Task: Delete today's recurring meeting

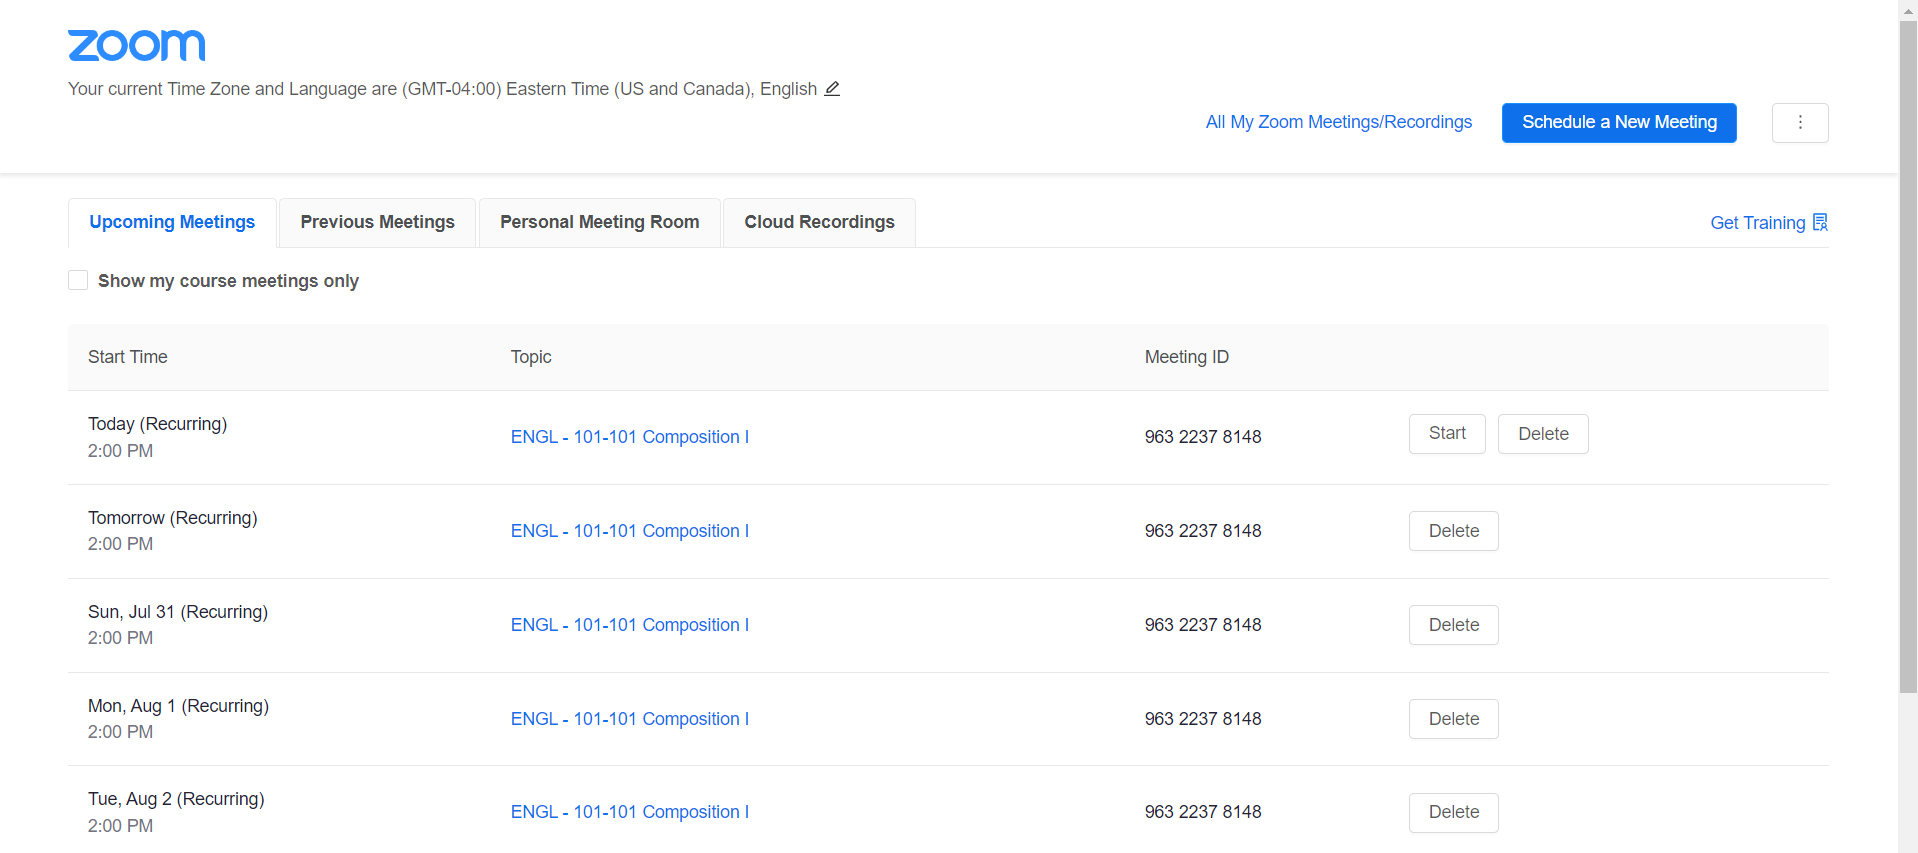Action: pos(1543,434)
